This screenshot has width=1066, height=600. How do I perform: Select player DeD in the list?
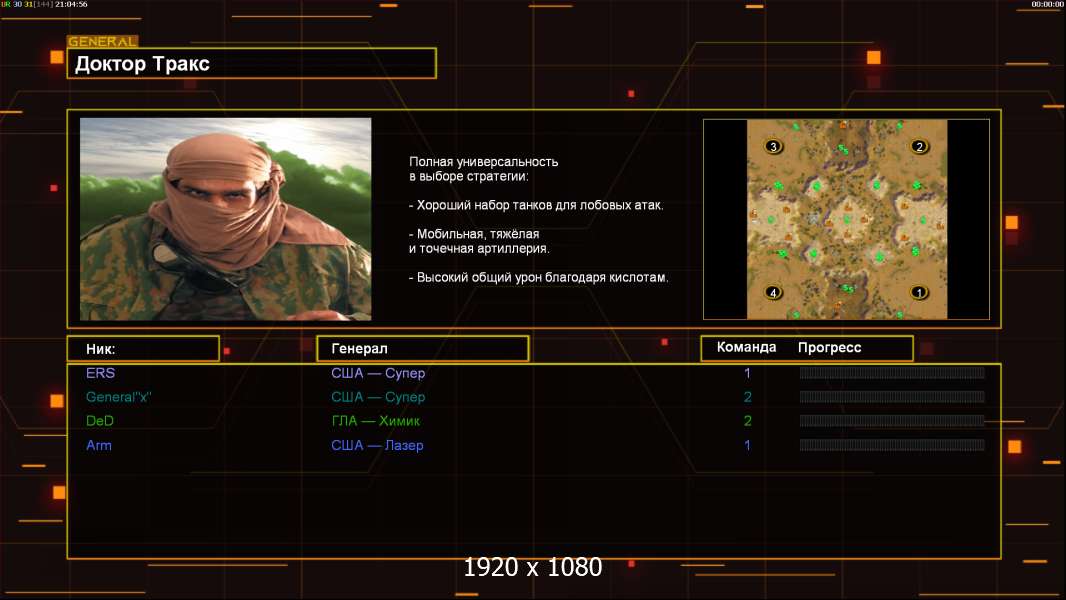tap(100, 421)
